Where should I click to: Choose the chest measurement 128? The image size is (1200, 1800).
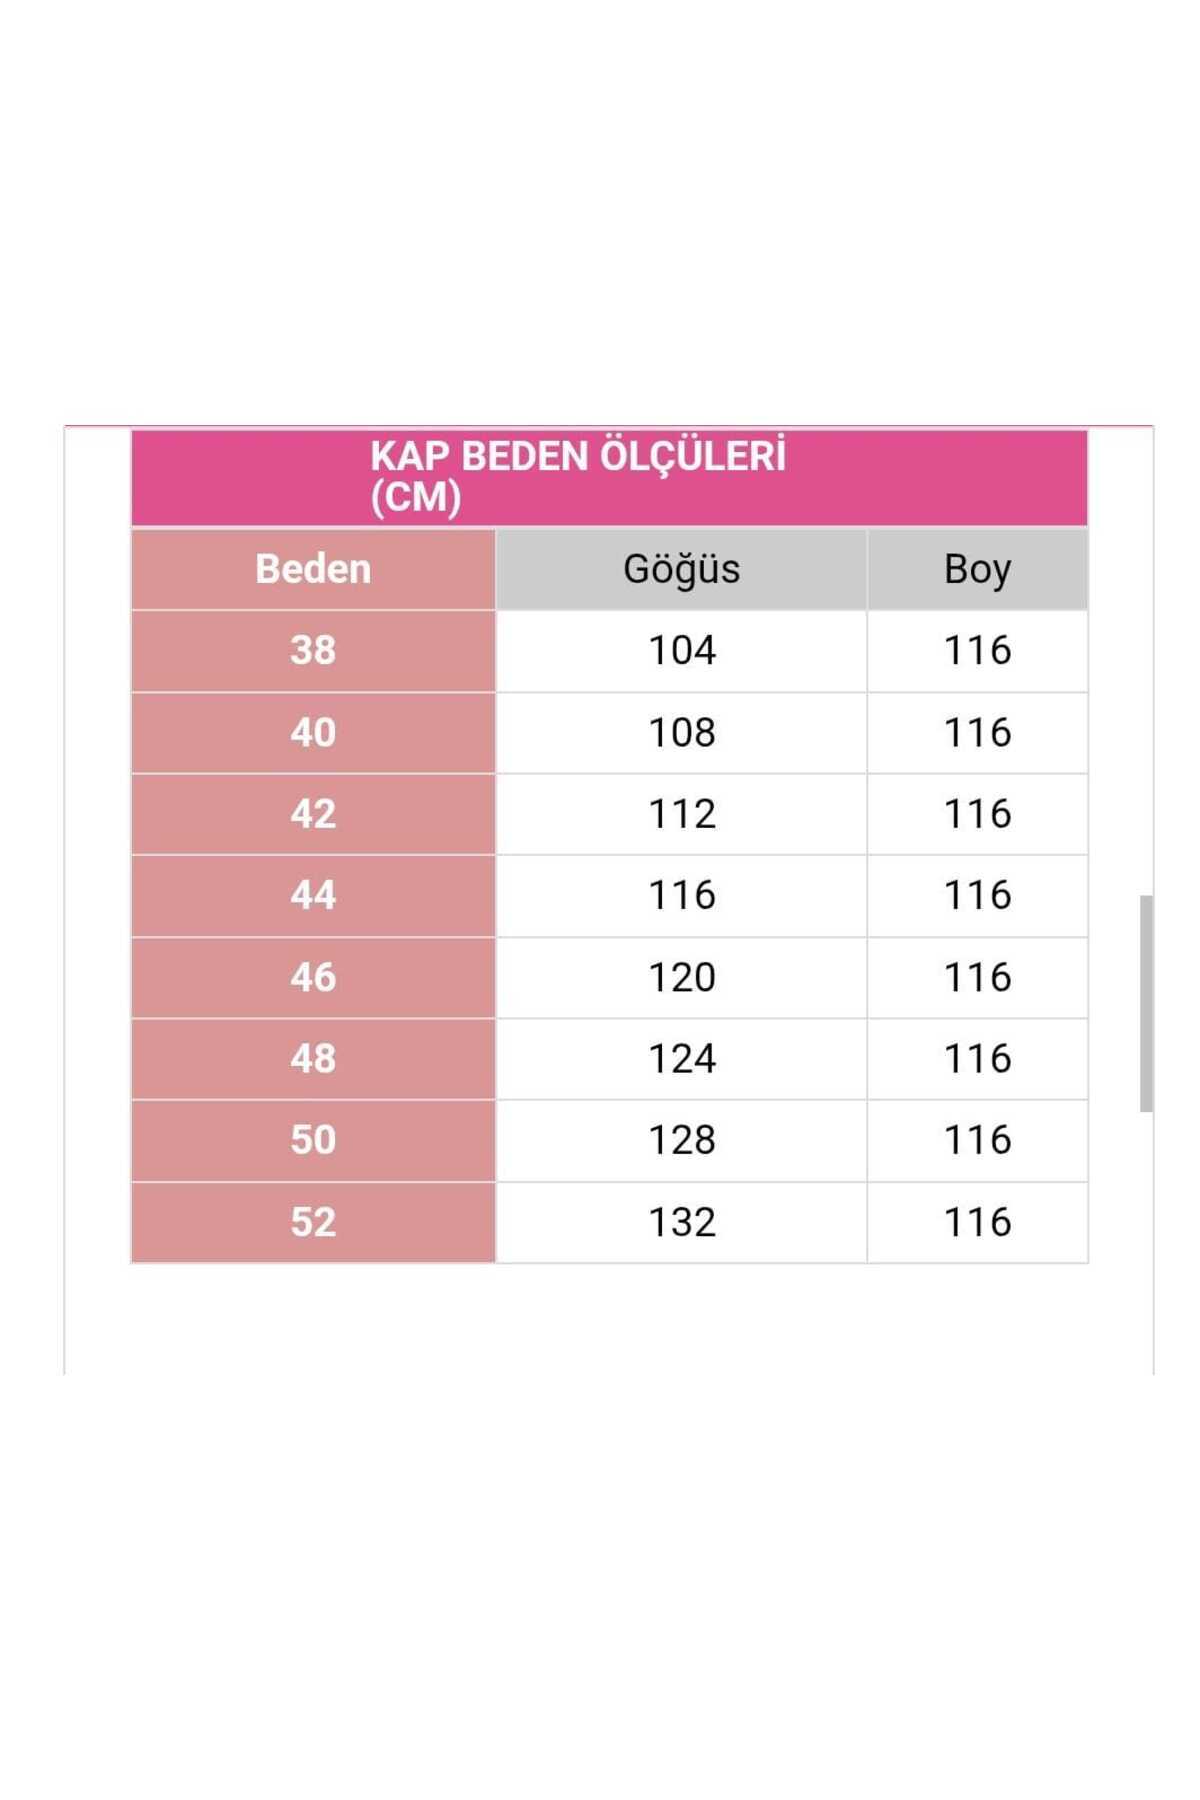point(682,1140)
